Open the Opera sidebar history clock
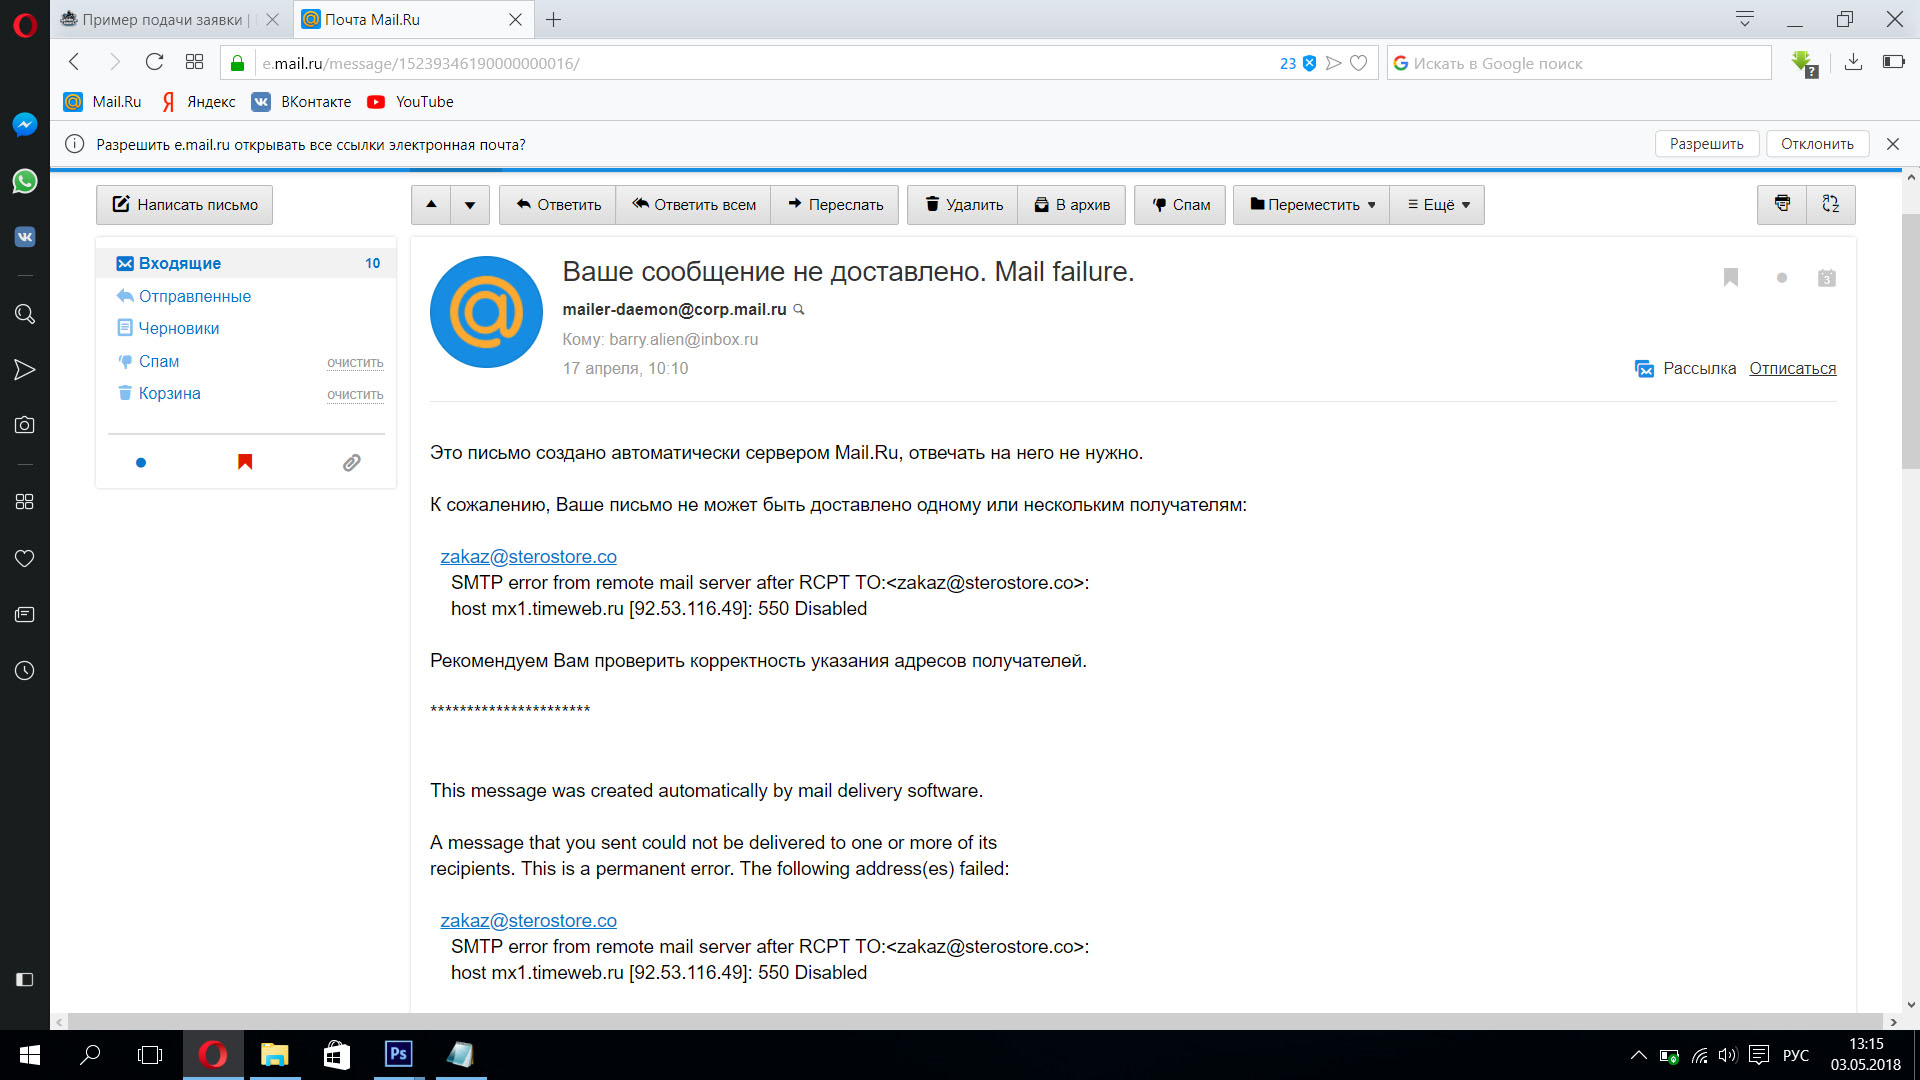The height and width of the screenshot is (1080, 1920). [x=24, y=671]
